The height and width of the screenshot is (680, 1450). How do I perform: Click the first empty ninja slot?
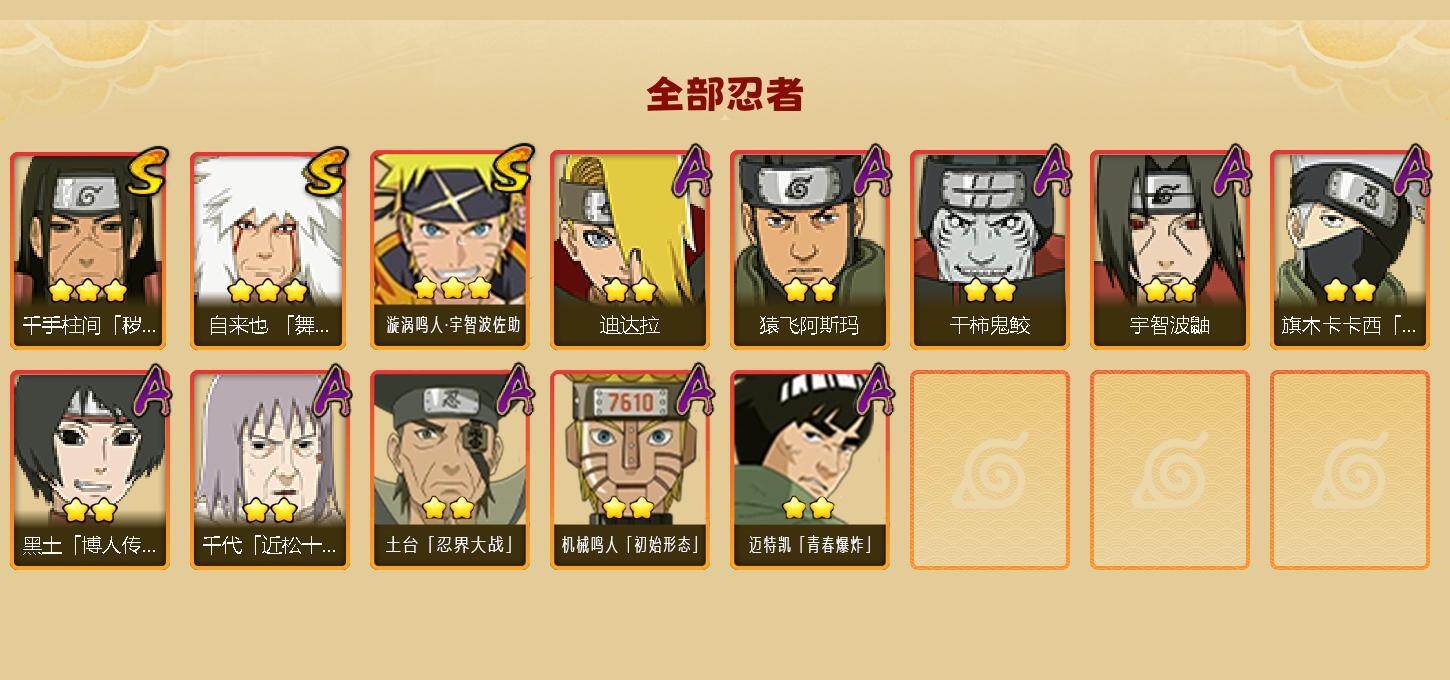990,470
